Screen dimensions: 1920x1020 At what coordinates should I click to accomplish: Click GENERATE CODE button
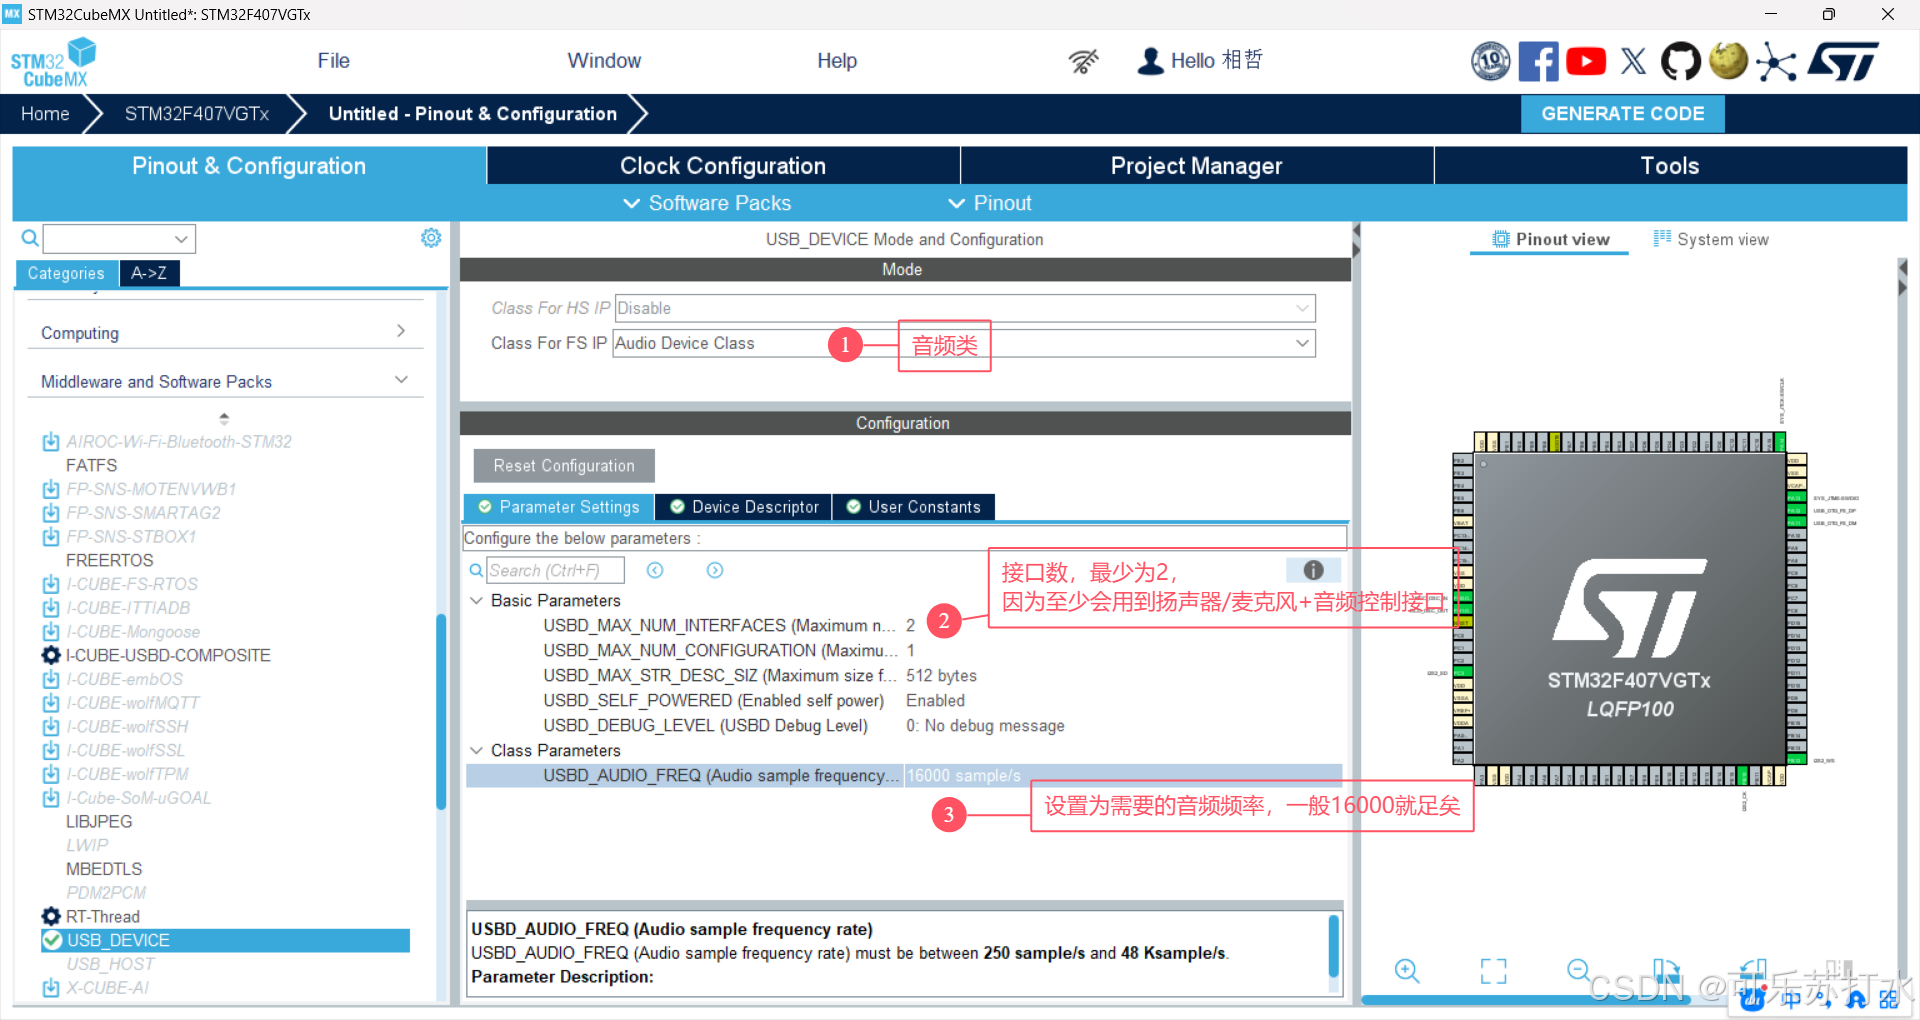(x=1622, y=114)
